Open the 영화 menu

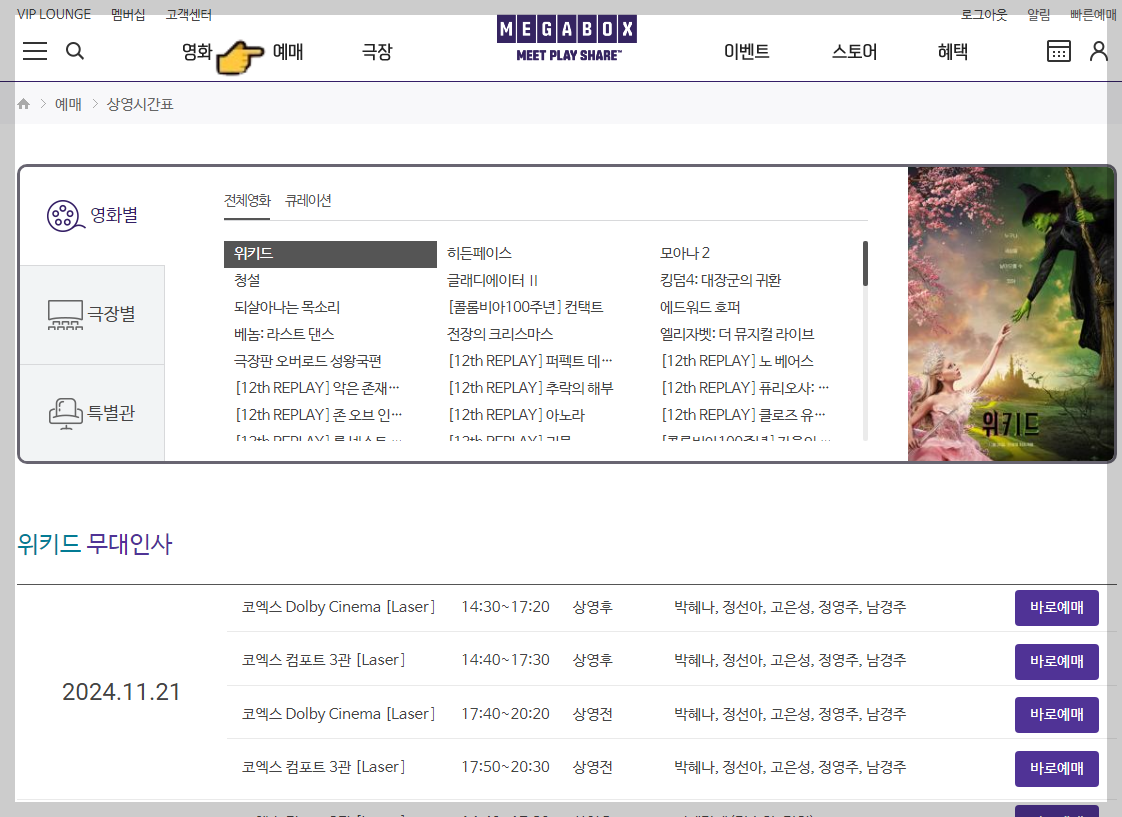[197, 52]
